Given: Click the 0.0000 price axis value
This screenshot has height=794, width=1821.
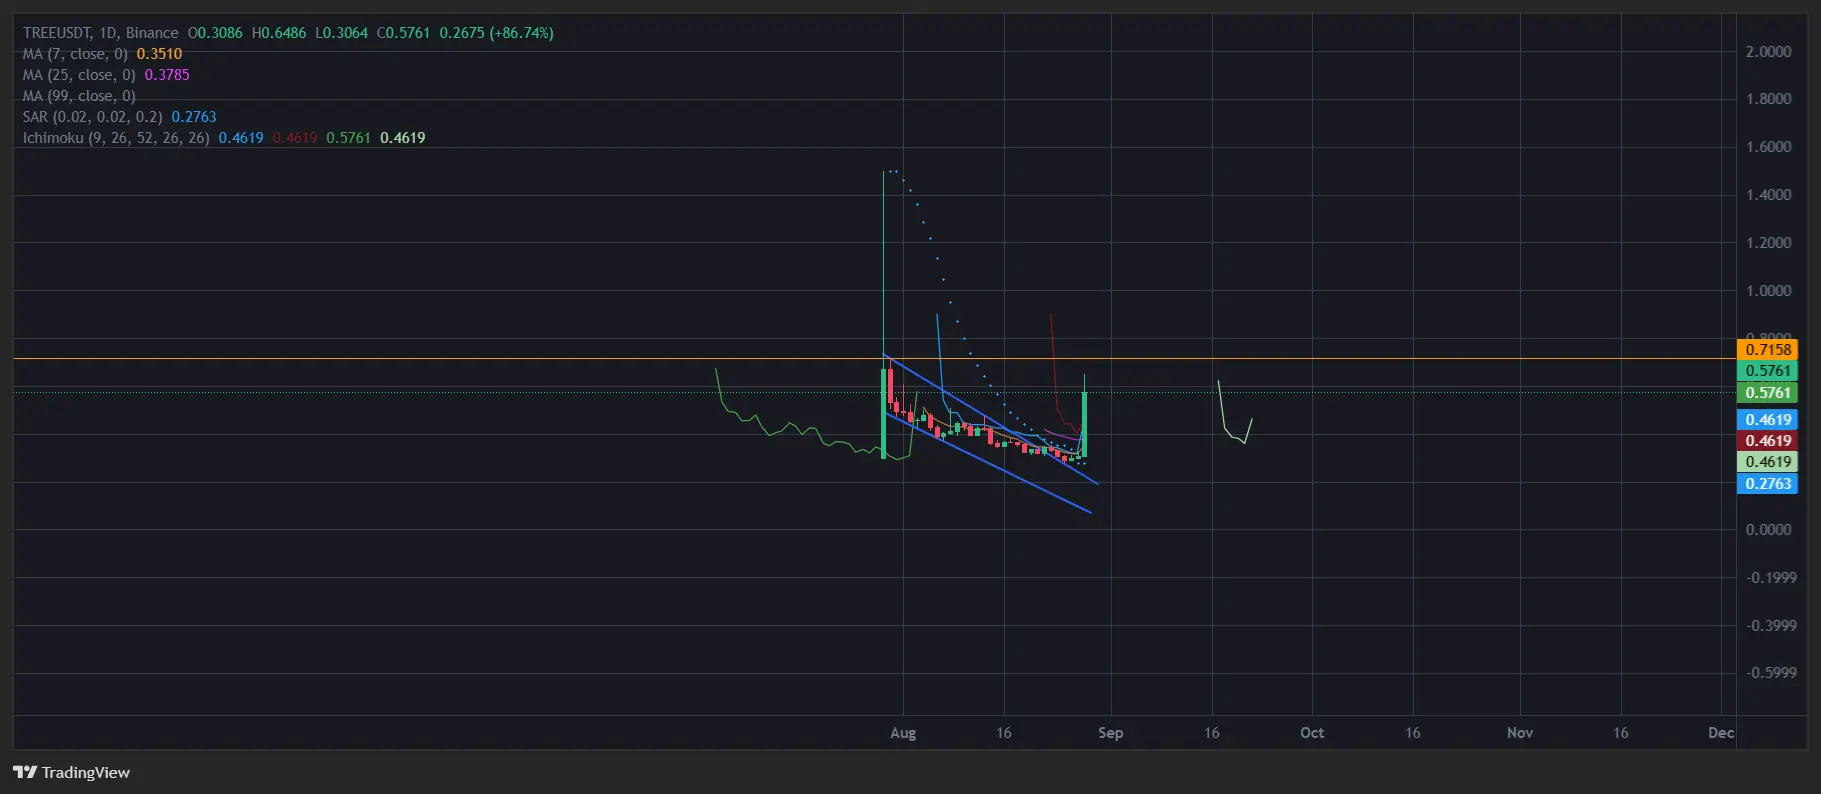Looking at the screenshot, I should 1768,530.
